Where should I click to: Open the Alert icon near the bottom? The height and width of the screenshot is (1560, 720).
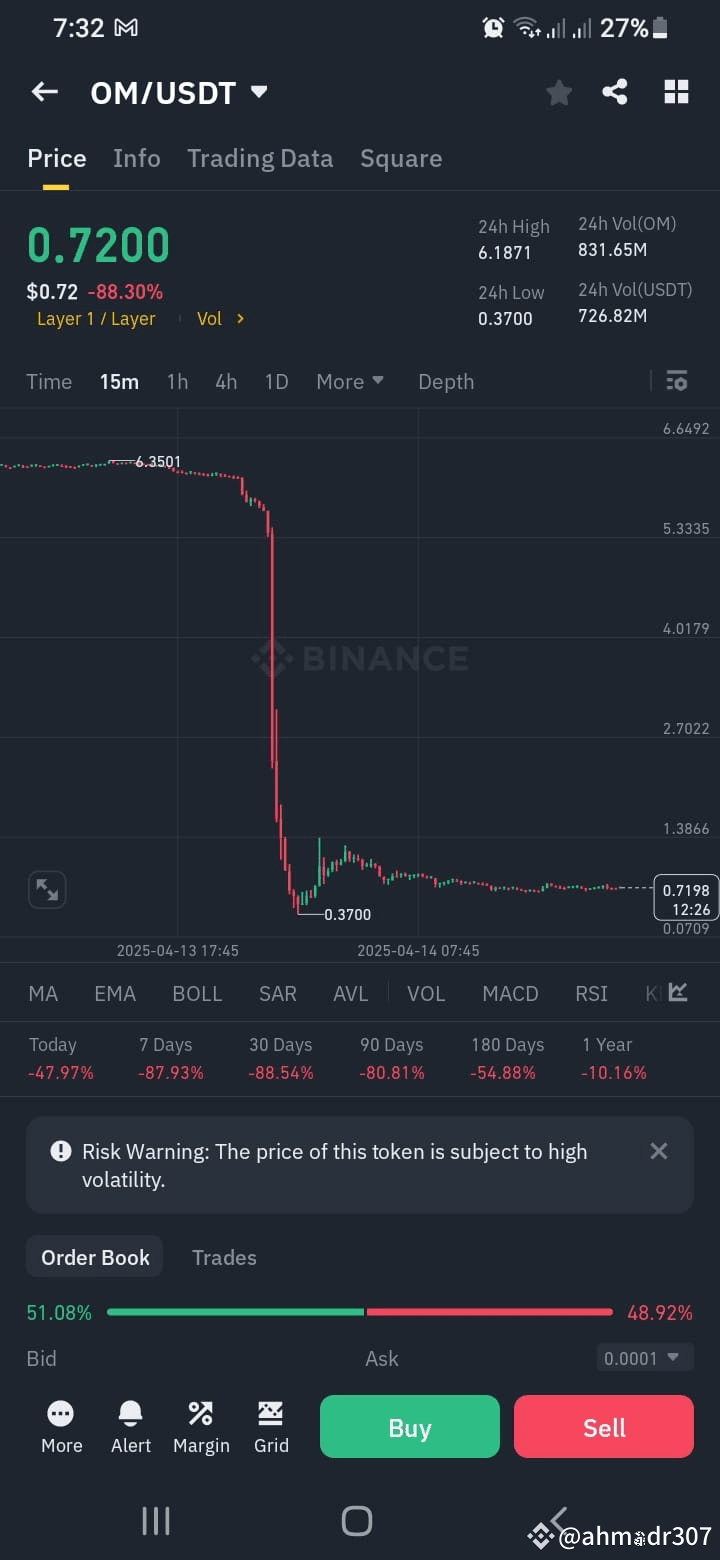[130, 1427]
